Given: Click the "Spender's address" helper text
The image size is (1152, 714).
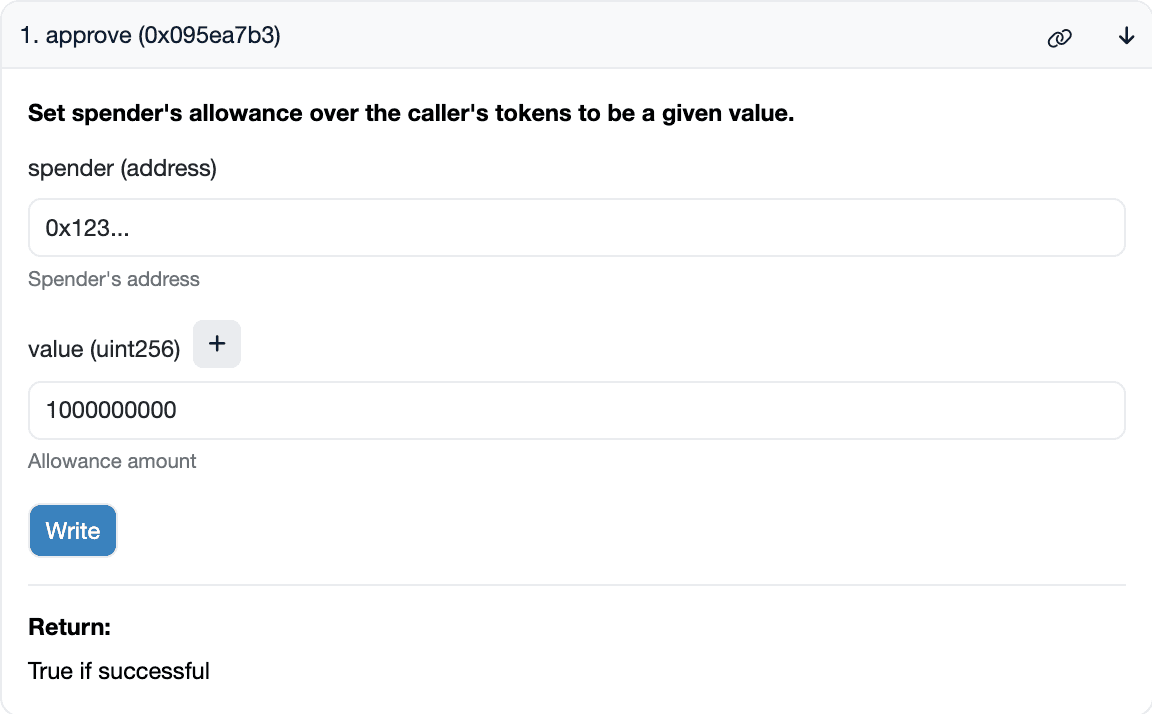Looking at the screenshot, I should 114,279.
